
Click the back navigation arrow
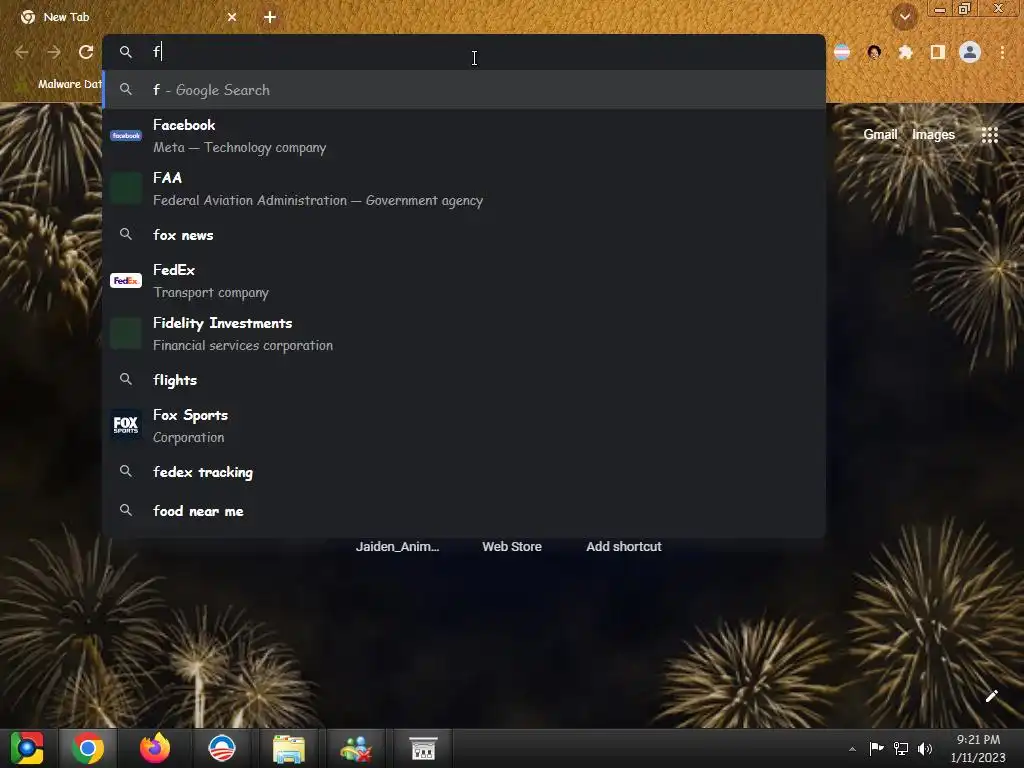[x=22, y=52]
